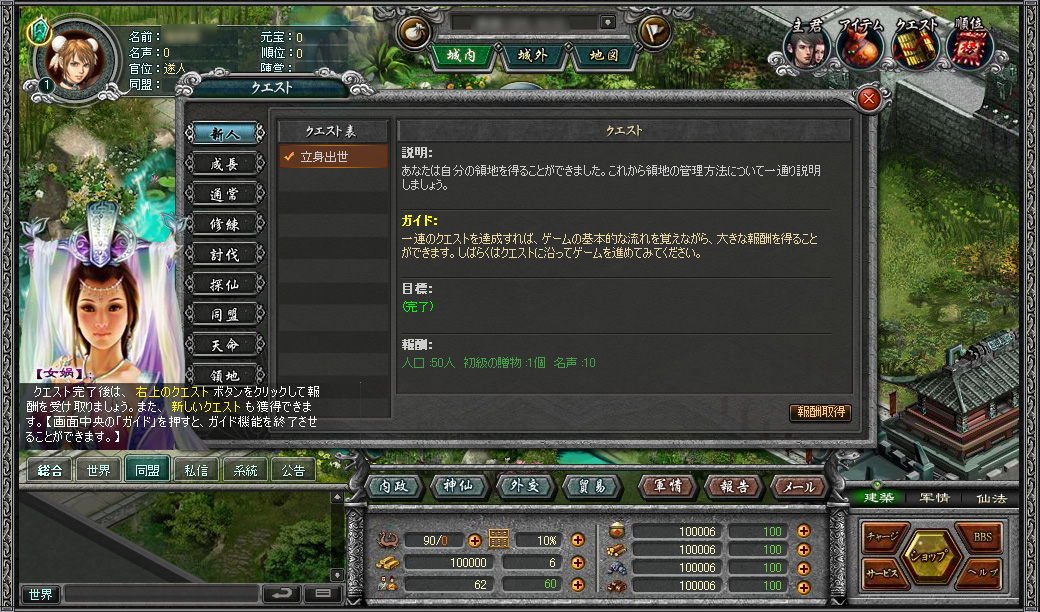This screenshot has width=1040, height=612.
Task: Click the chat scrollbar down arrow
Action: coord(337,576)
